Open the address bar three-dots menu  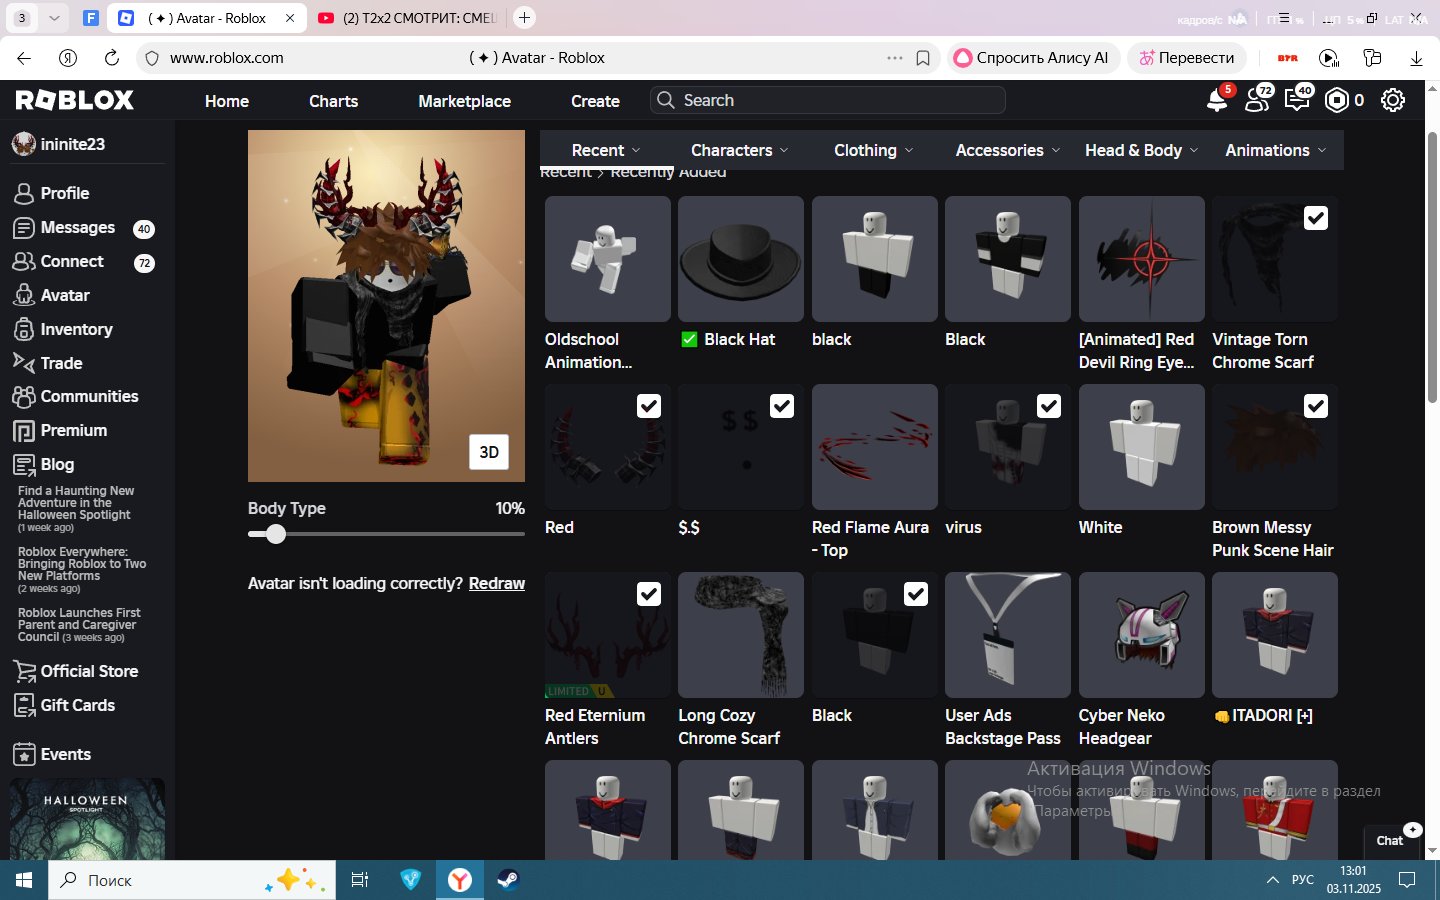895,58
